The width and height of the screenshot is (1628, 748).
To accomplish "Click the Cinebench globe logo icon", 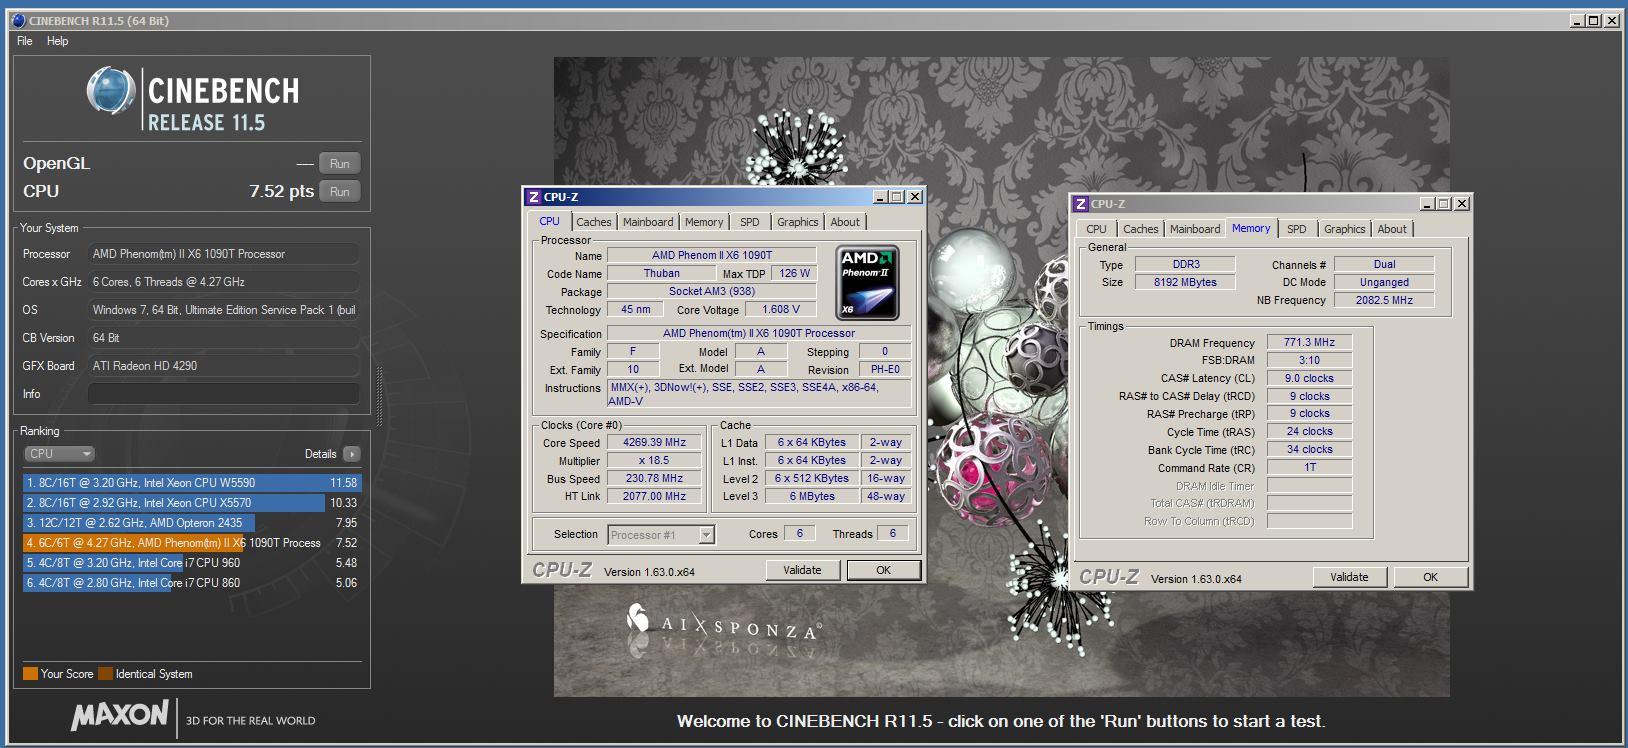I will click(x=111, y=92).
